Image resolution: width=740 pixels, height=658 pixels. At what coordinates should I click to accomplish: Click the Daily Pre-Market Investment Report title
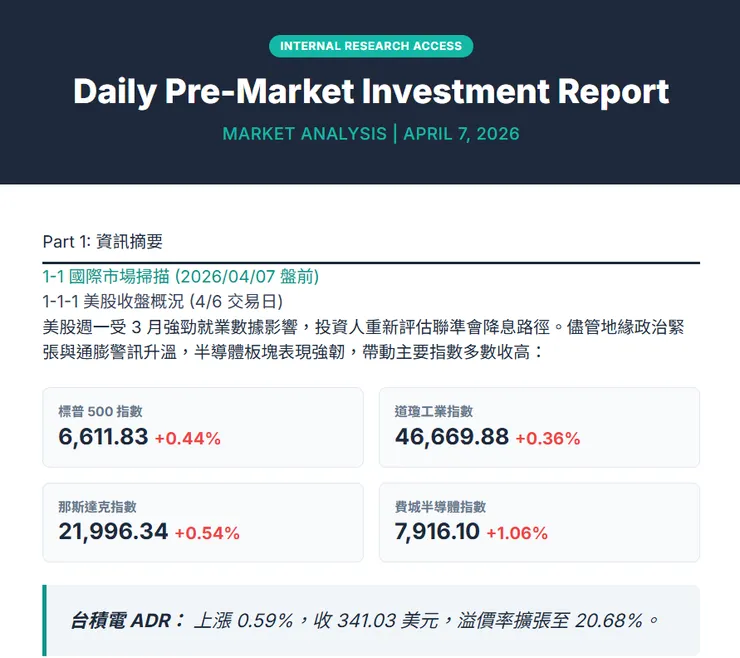pyautogui.click(x=371, y=91)
